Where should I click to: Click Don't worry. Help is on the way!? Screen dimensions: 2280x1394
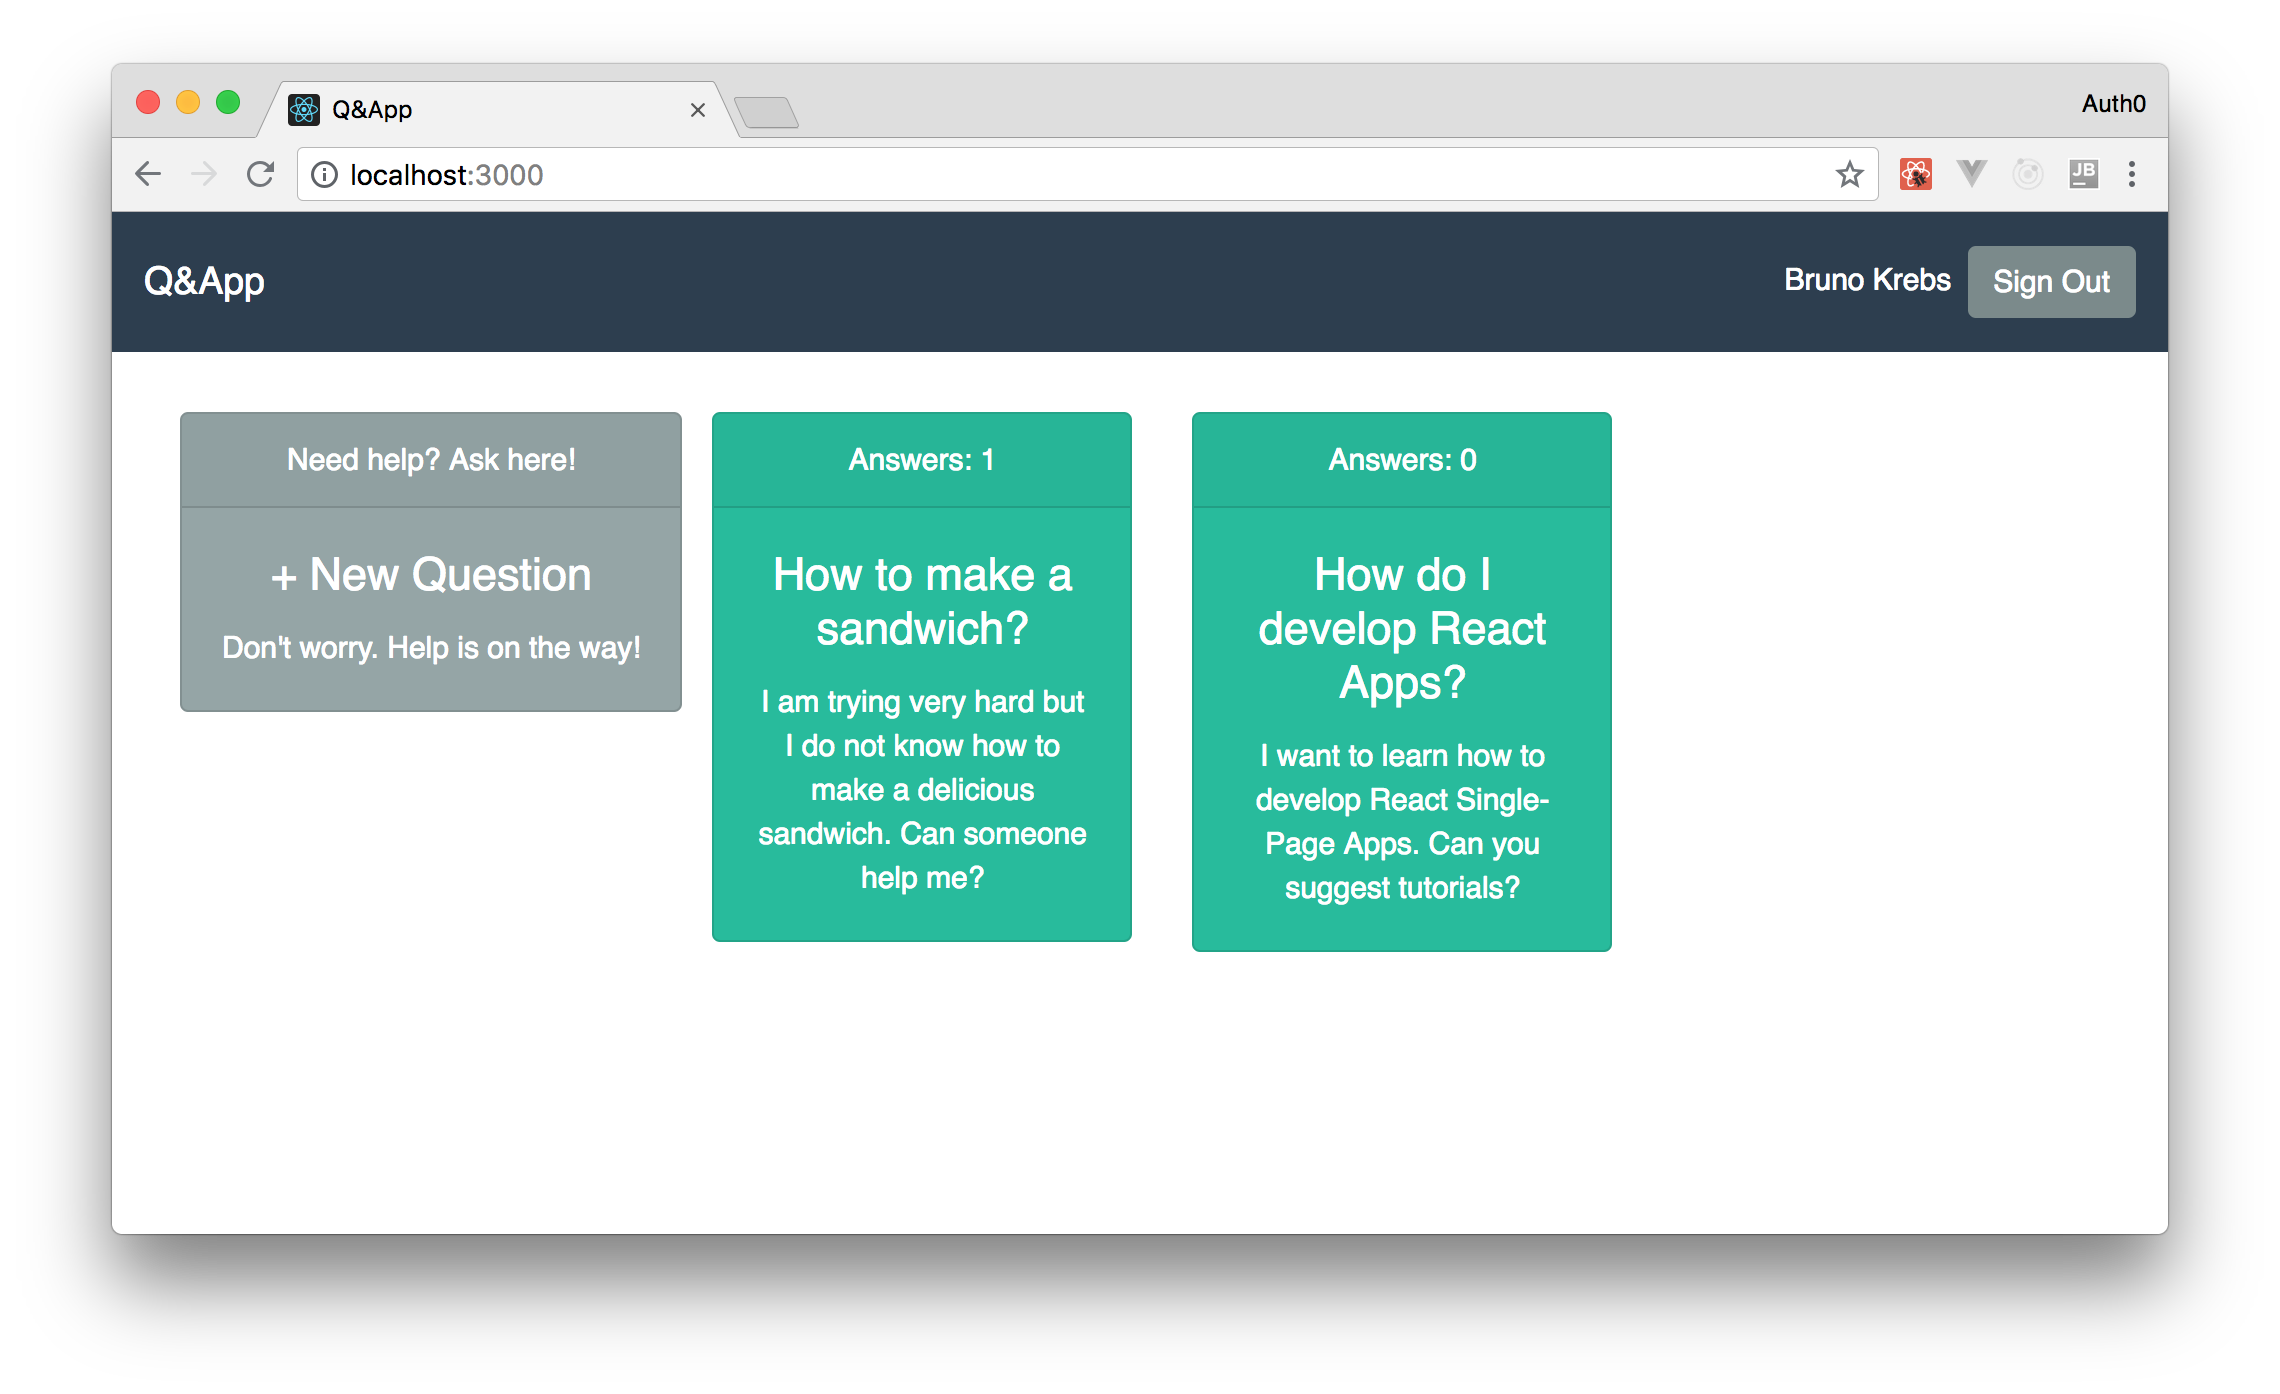(x=431, y=648)
